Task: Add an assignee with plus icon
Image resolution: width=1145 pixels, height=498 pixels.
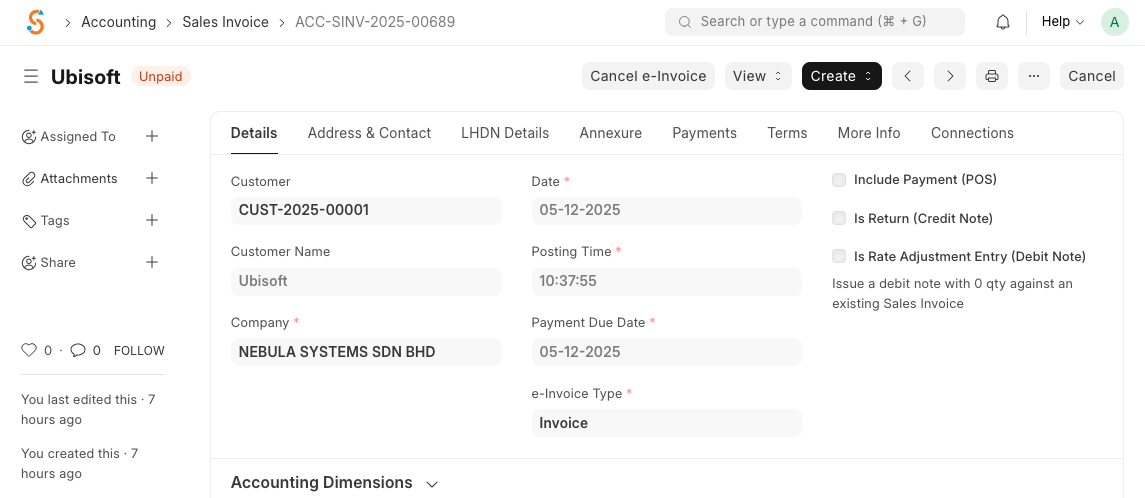Action: click(152, 136)
